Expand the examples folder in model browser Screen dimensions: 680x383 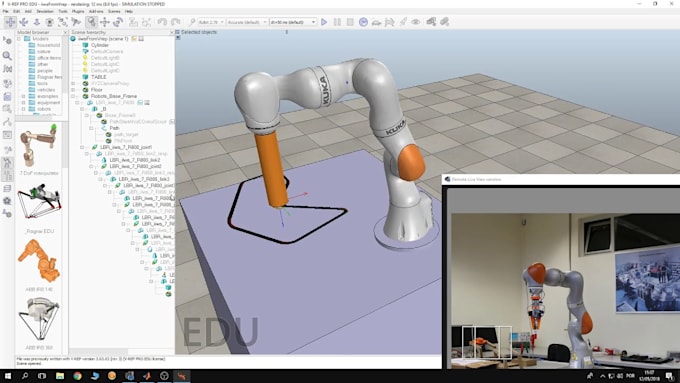[23, 96]
